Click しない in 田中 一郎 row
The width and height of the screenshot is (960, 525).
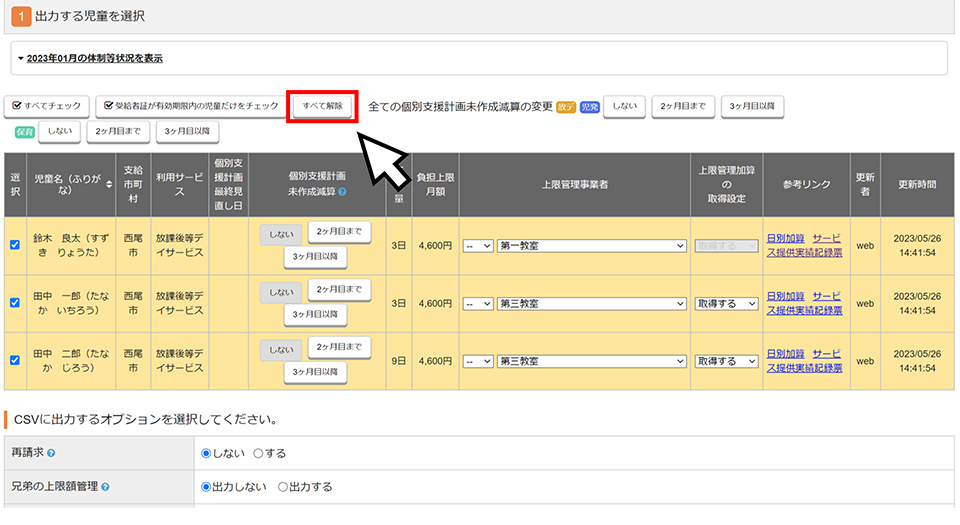click(x=281, y=292)
